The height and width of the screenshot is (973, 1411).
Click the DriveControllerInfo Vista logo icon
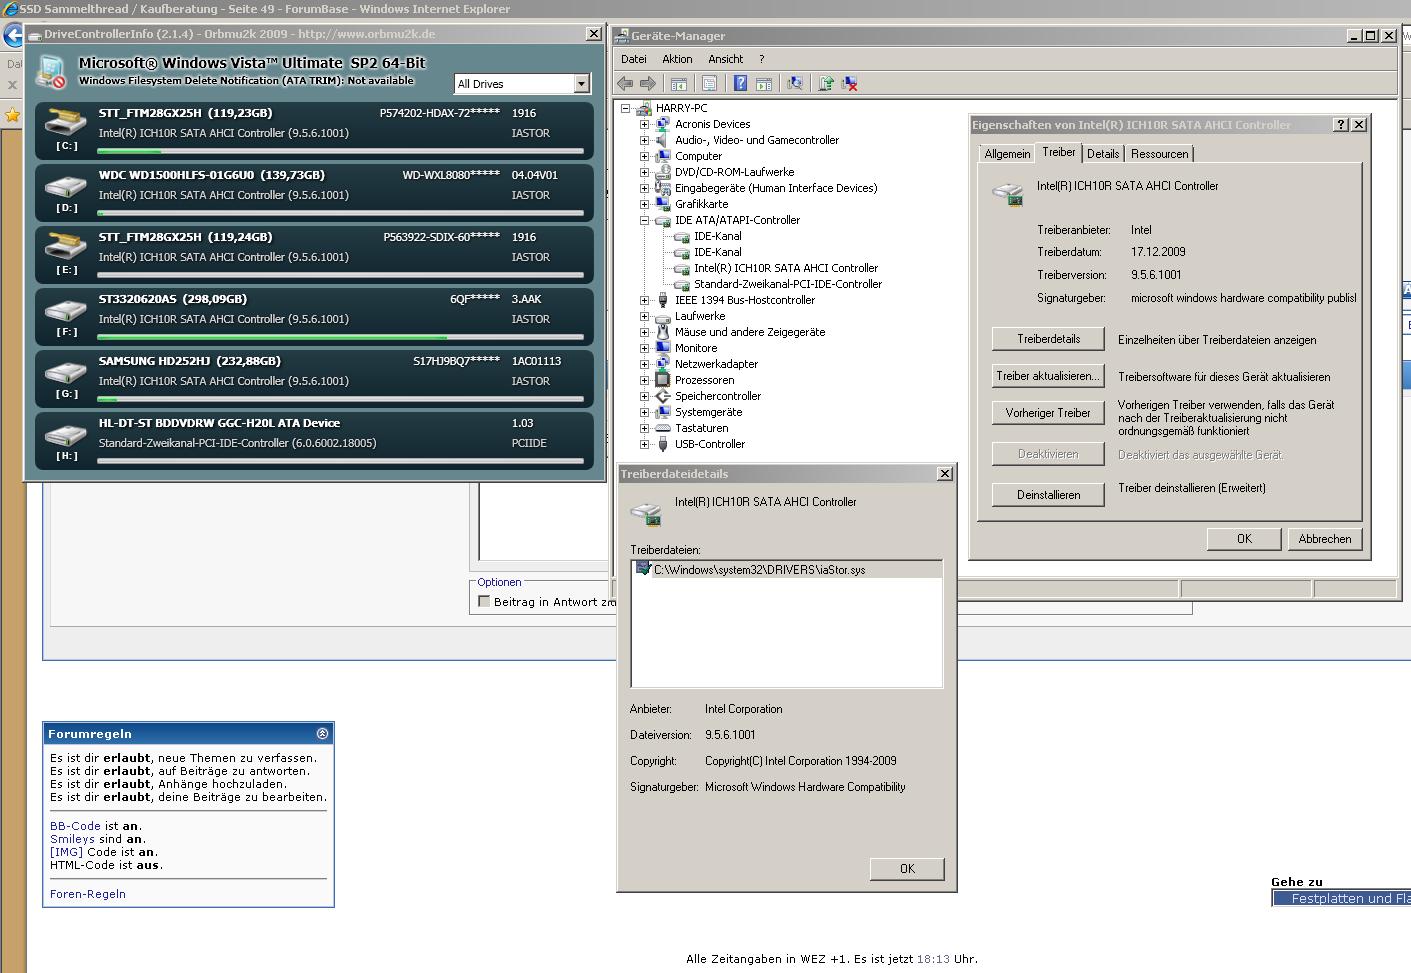[51, 71]
